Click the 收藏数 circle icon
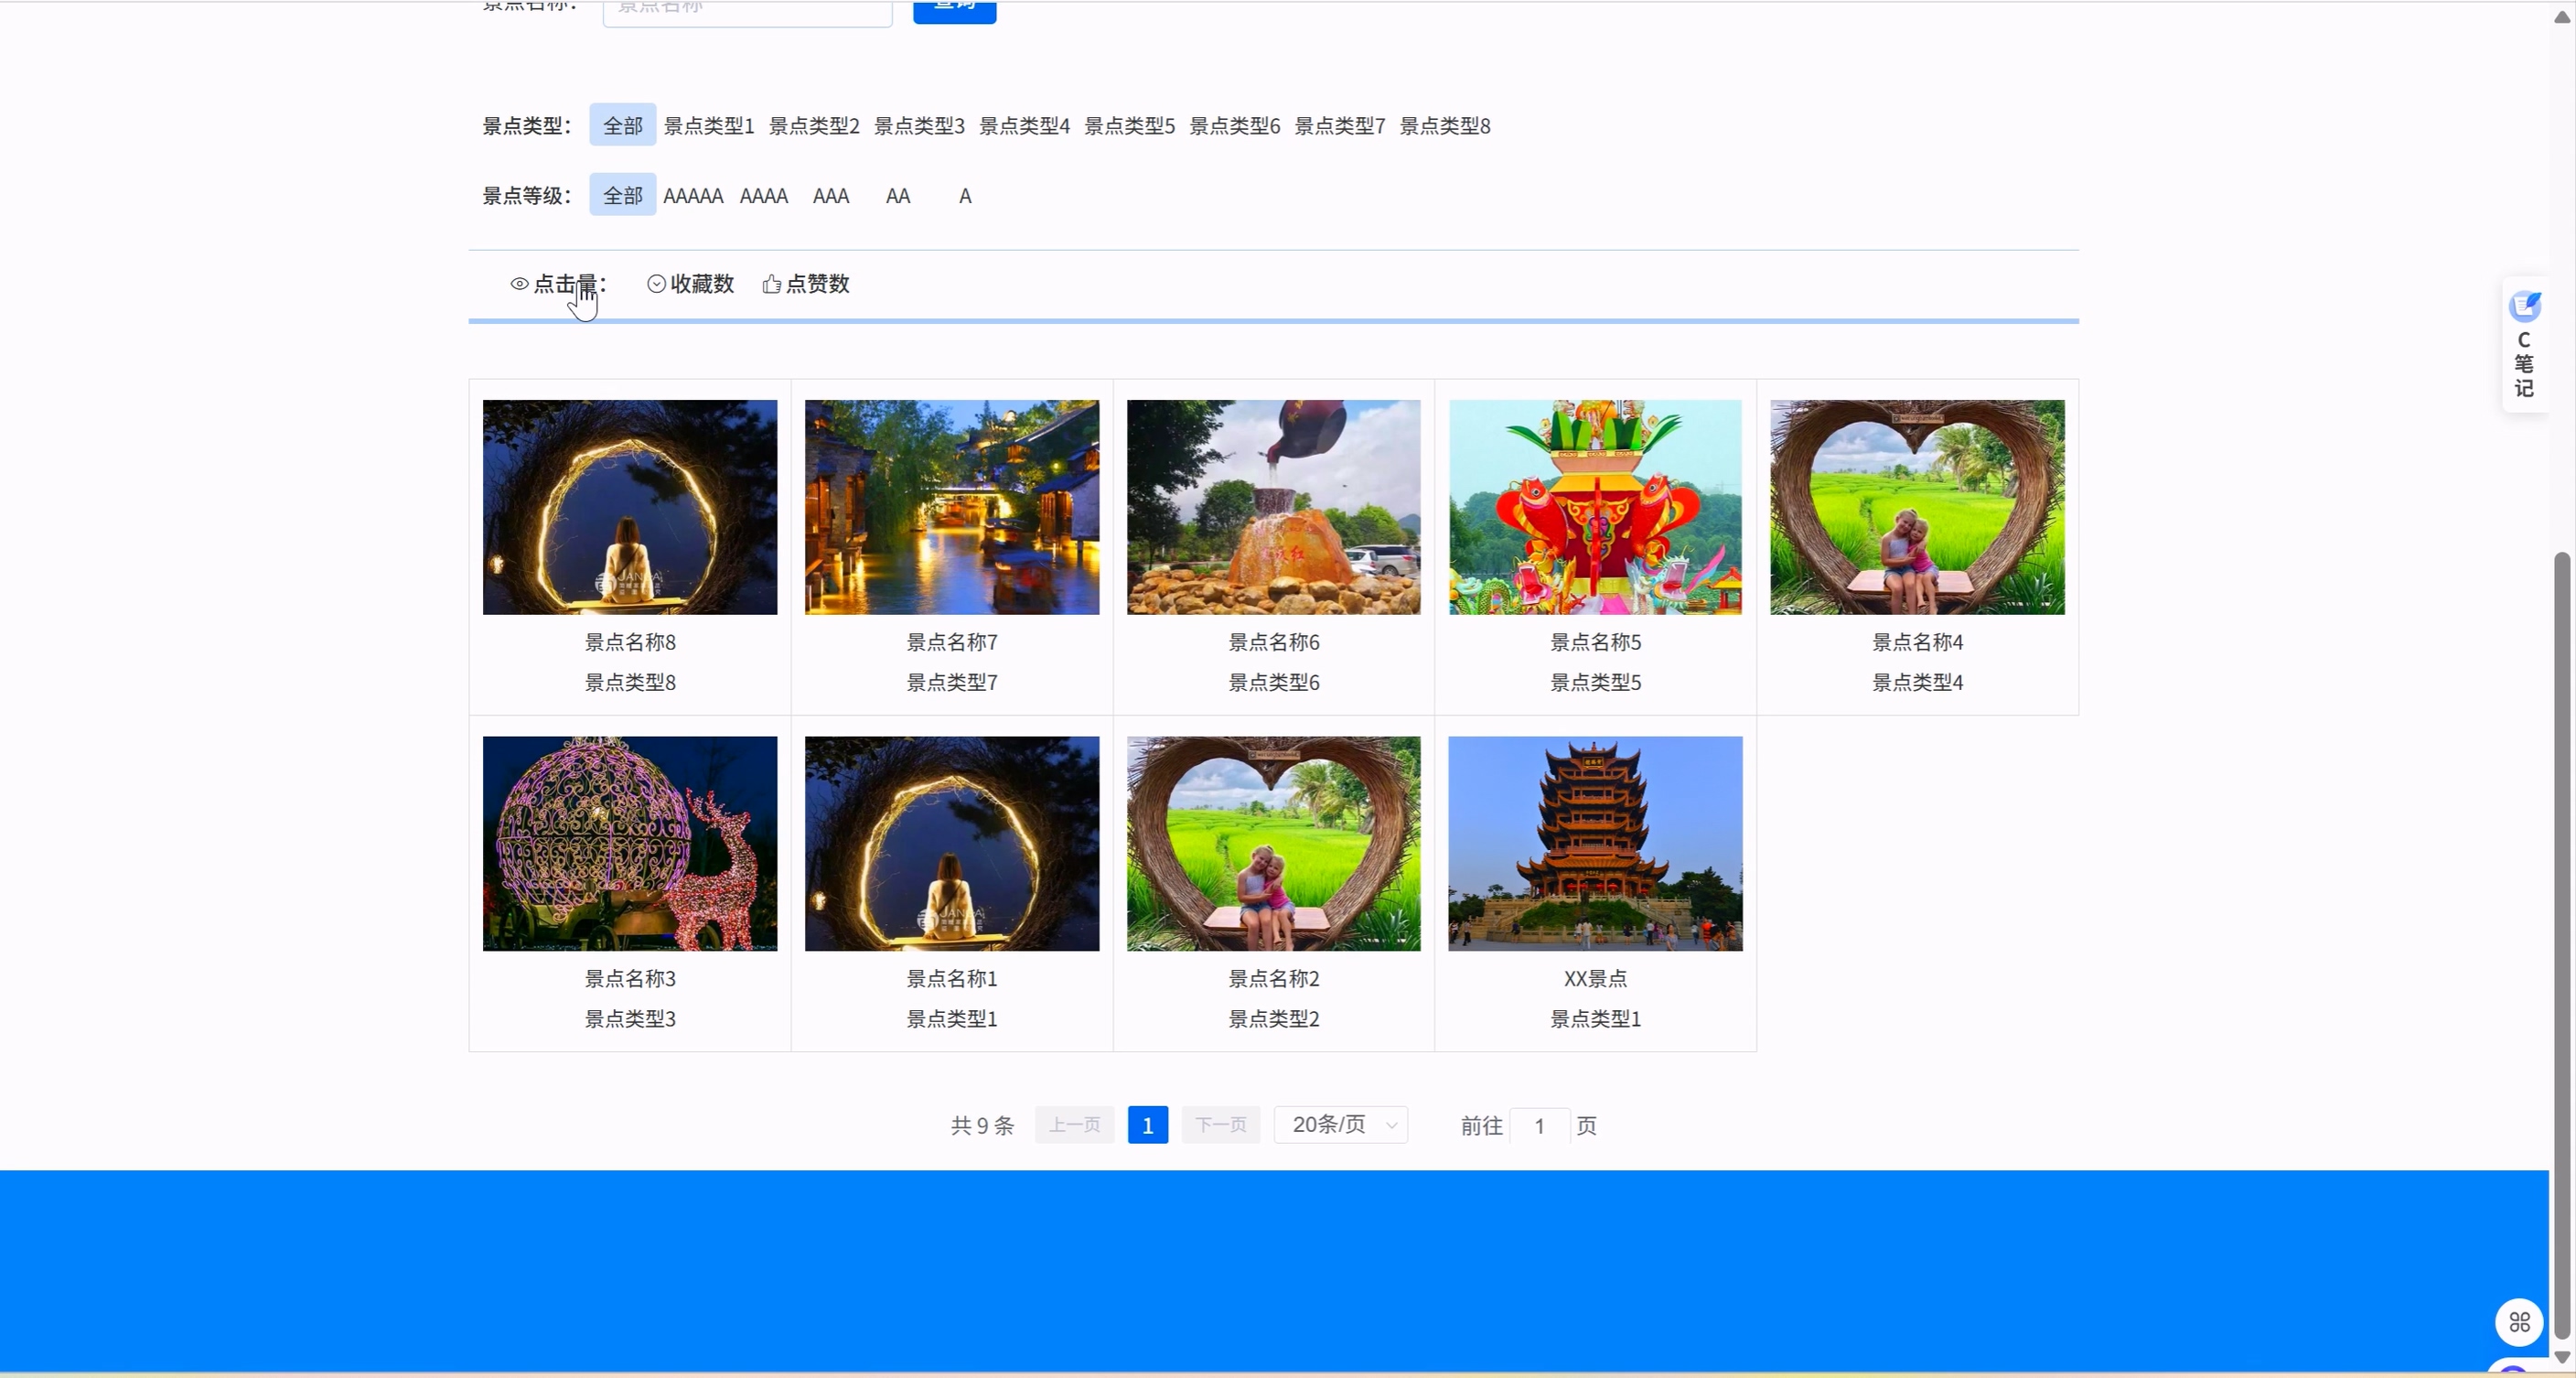Viewport: 2576px width, 1378px height. pyautogui.click(x=656, y=284)
